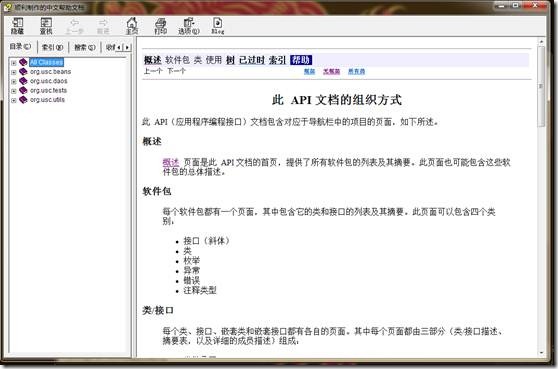The image size is (558, 369).
Task: Go to 主页 (Home) via house icon
Action: (x=132, y=26)
